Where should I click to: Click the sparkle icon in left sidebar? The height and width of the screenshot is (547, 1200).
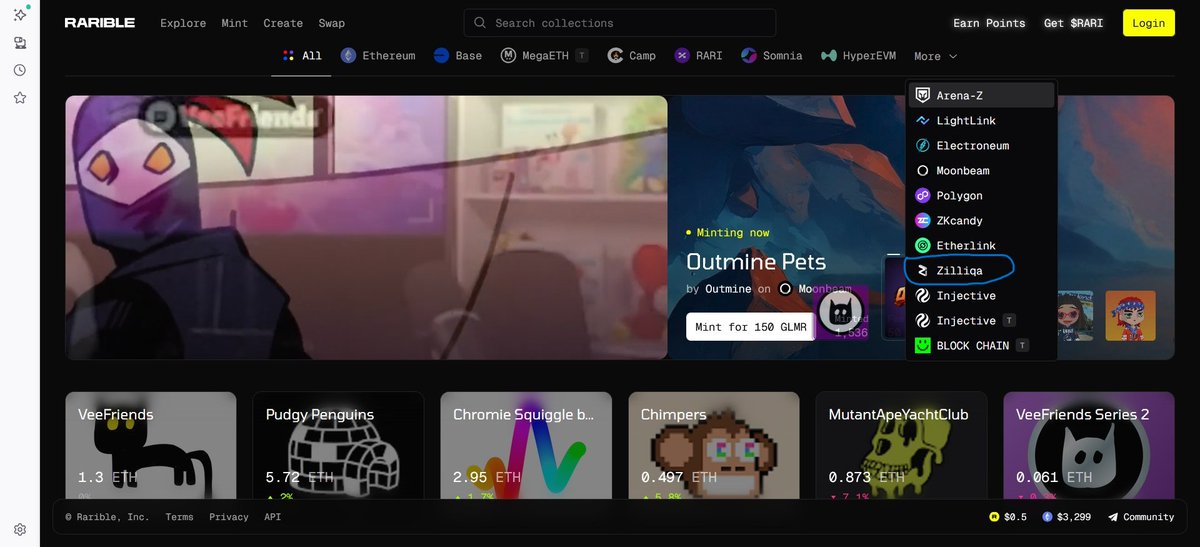[x=20, y=15]
